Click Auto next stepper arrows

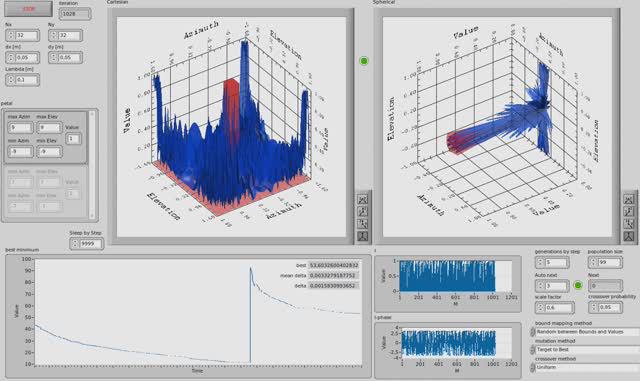click(540, 285)
